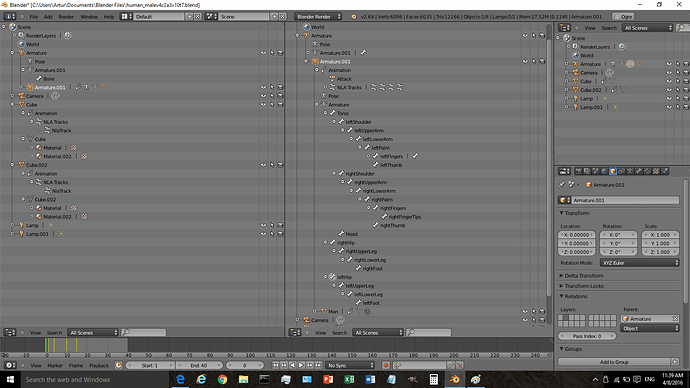Open the Rotation Mode XYZ Euler dropdown
690x388 pixels.
pos(639,263)
